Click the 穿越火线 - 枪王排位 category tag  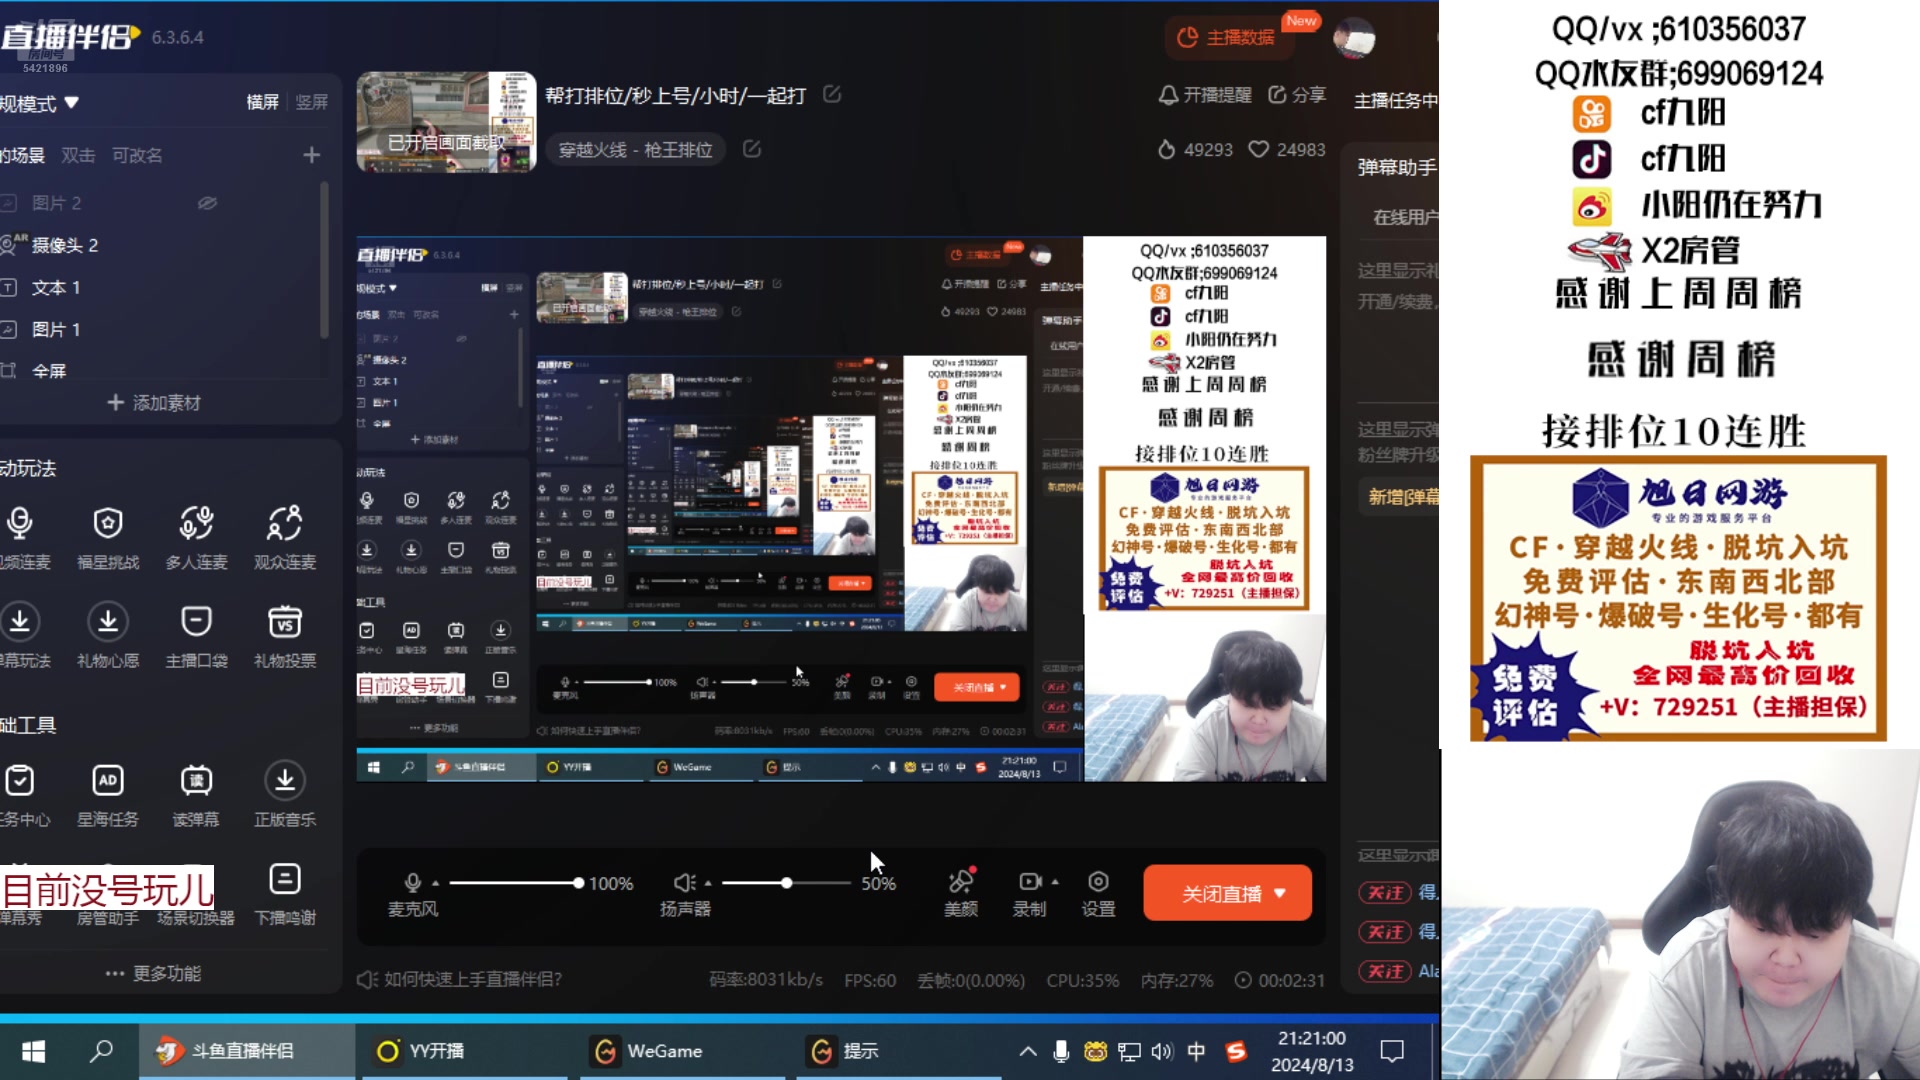pyautogui.click(x=636, y=149)
